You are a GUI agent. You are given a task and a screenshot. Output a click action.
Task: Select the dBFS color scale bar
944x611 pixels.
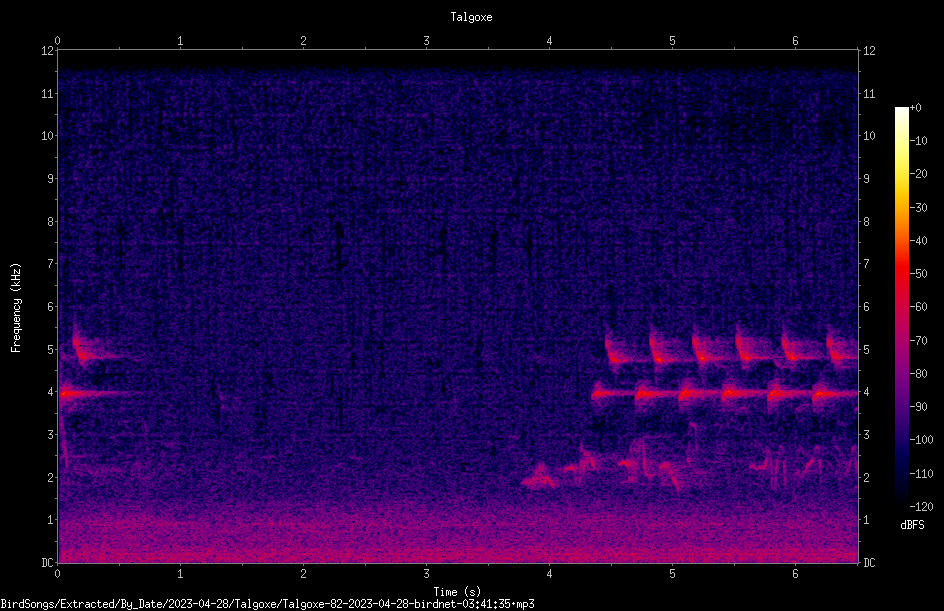click(x=901, y=306)
